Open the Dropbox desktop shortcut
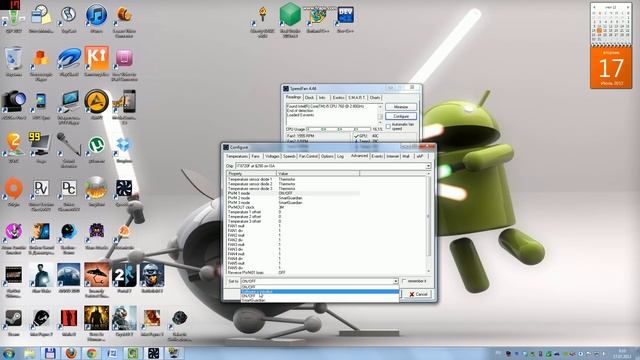The height and width of the screenshot is (360, 640). (124, 148)
